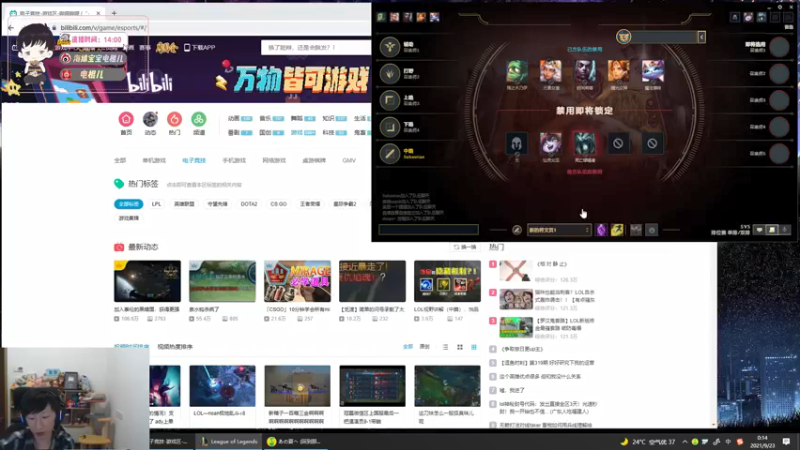Select the 中路 mid lane icon in LoL

pos(390,153)
